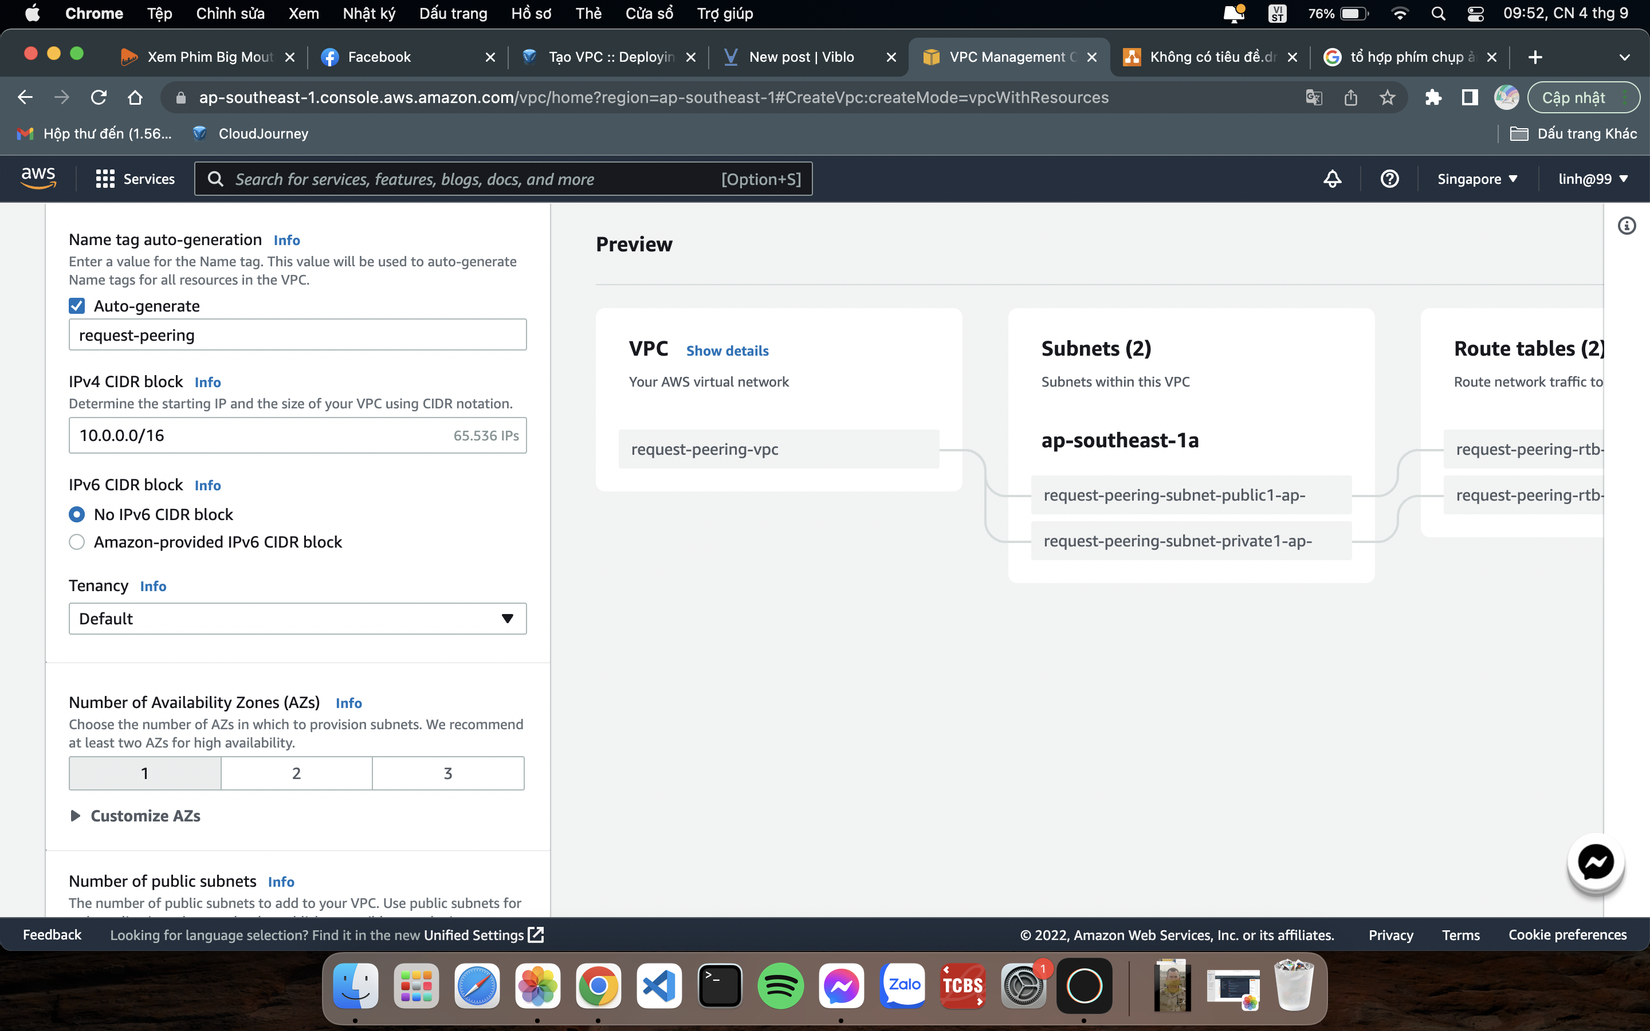Click the Name tag input with request-peering
1650x1031 pixels.
point(297,335)
